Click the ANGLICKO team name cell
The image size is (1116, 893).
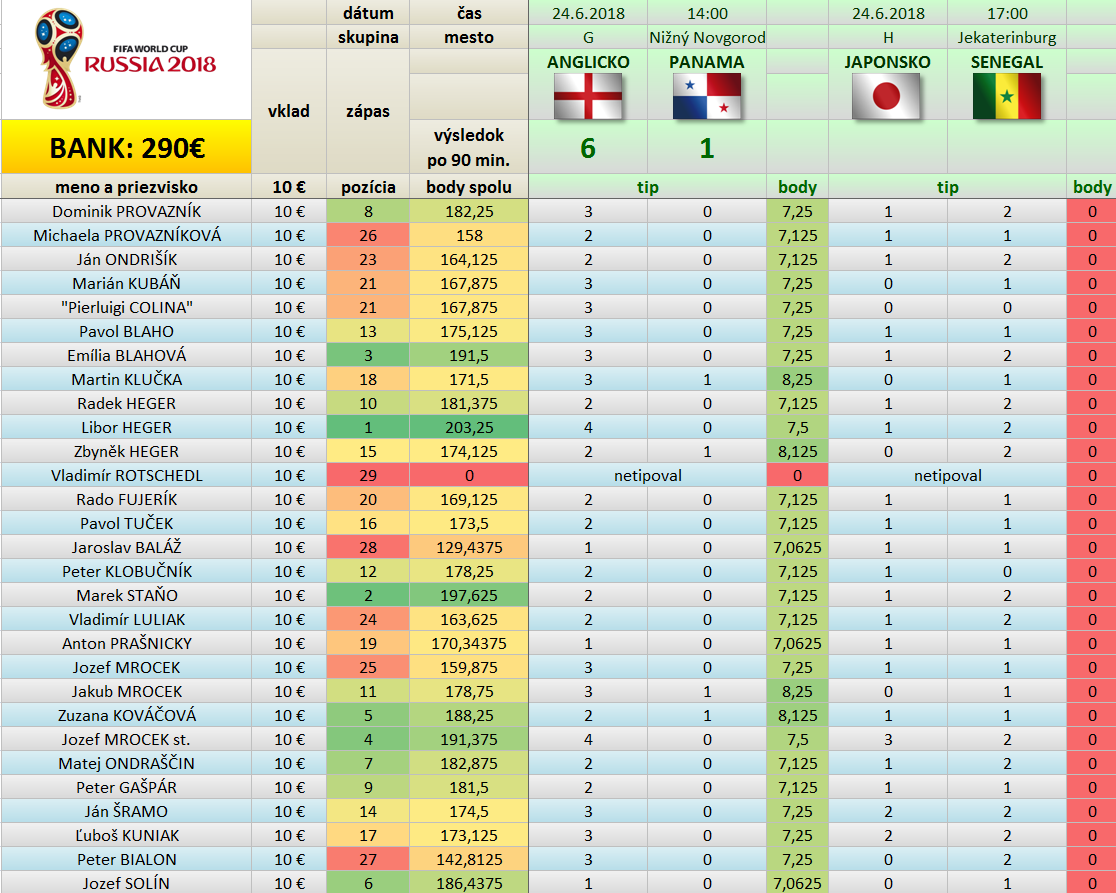coord(588,62)
